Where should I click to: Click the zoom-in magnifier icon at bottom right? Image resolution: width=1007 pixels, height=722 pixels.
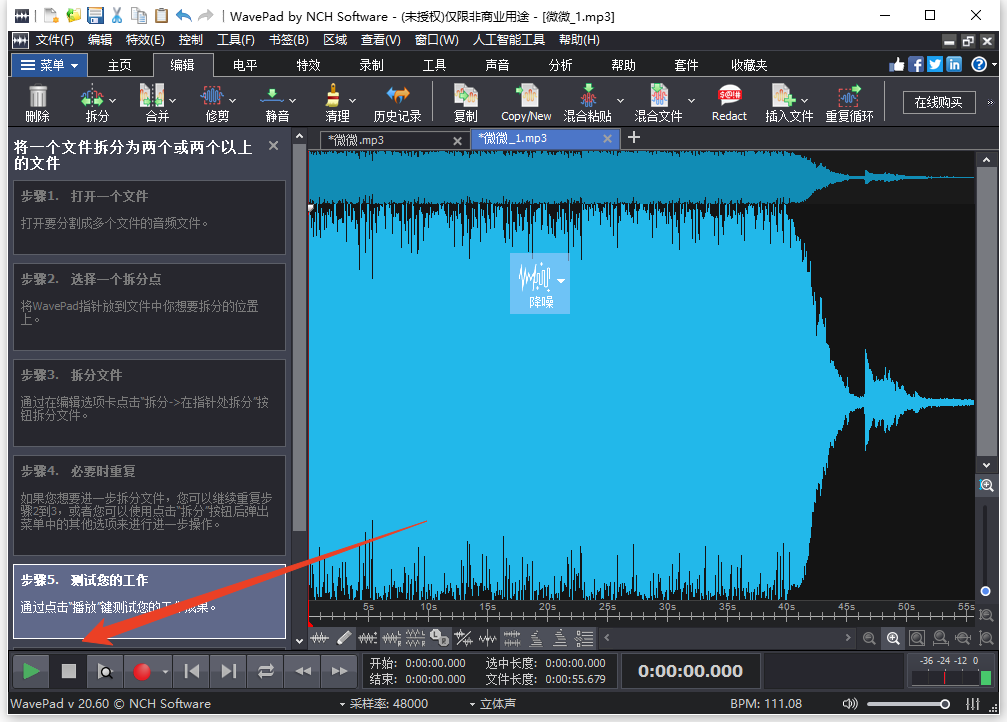coord(893,639)
